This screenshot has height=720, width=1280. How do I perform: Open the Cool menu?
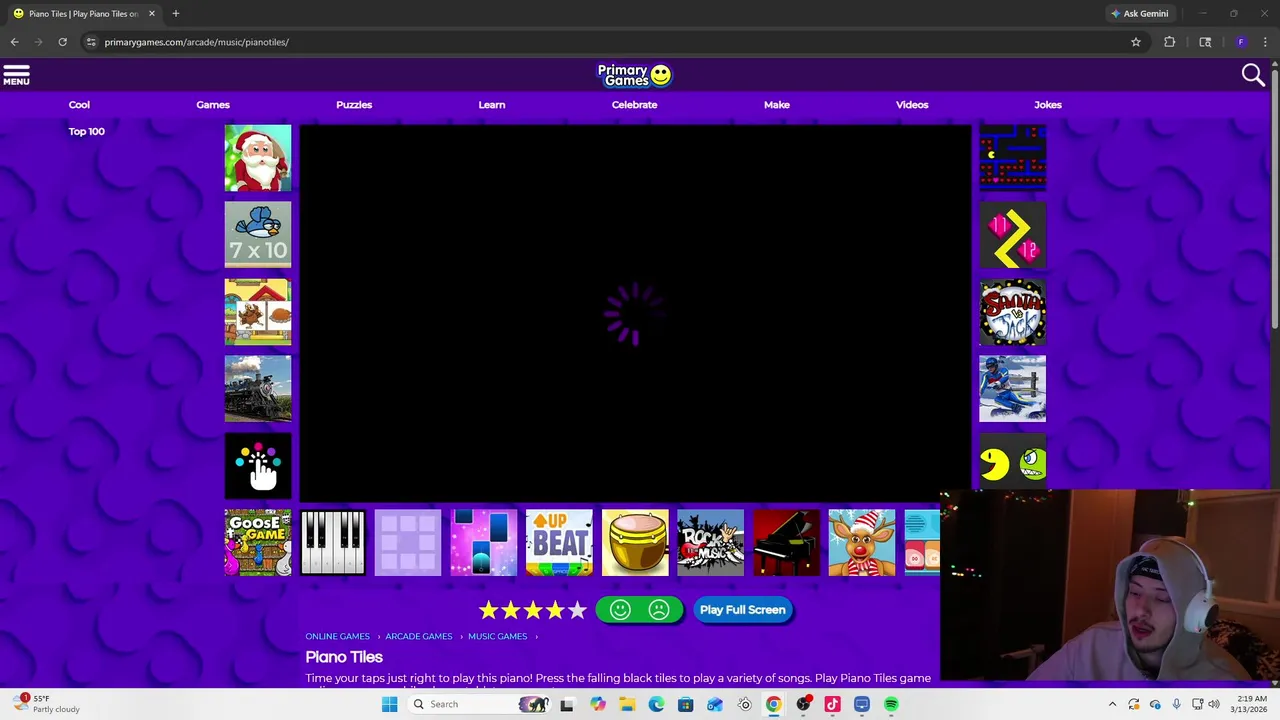pyautogui.click(x=79, y=104)
